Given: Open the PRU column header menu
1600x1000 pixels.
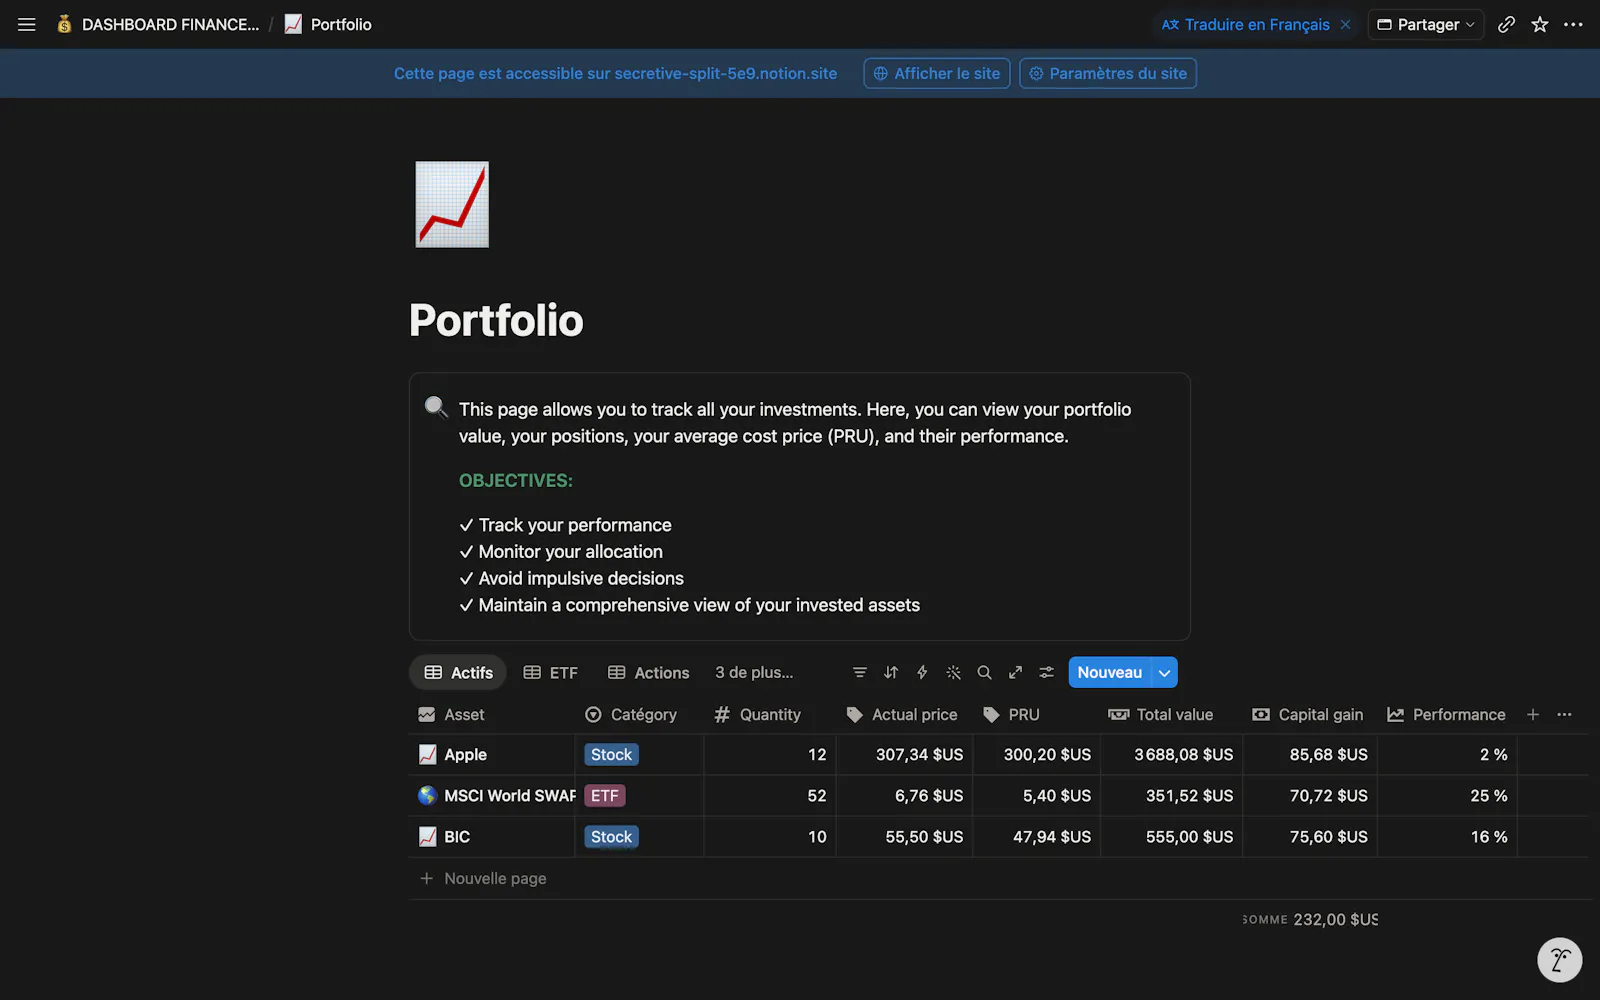Looking at the screenshot, I should (1035, 714).
